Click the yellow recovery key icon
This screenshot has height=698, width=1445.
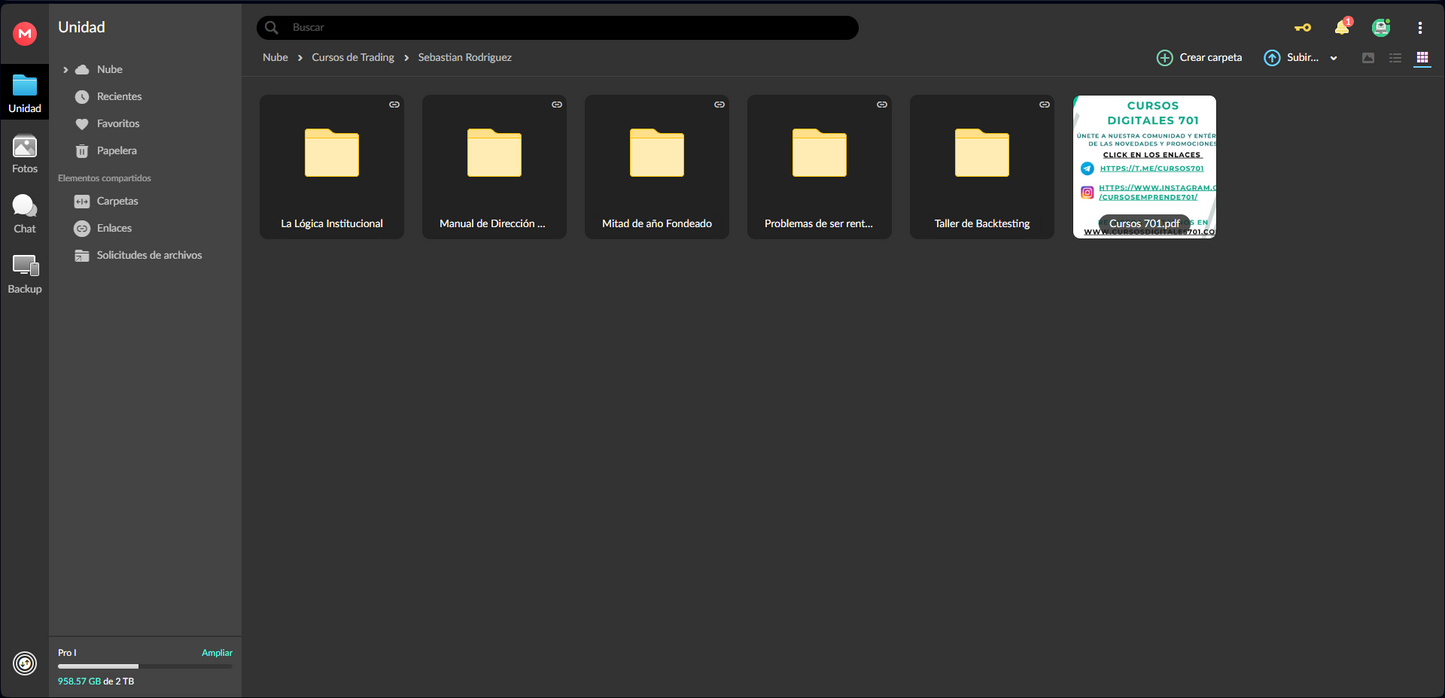tap(1302, 28)
